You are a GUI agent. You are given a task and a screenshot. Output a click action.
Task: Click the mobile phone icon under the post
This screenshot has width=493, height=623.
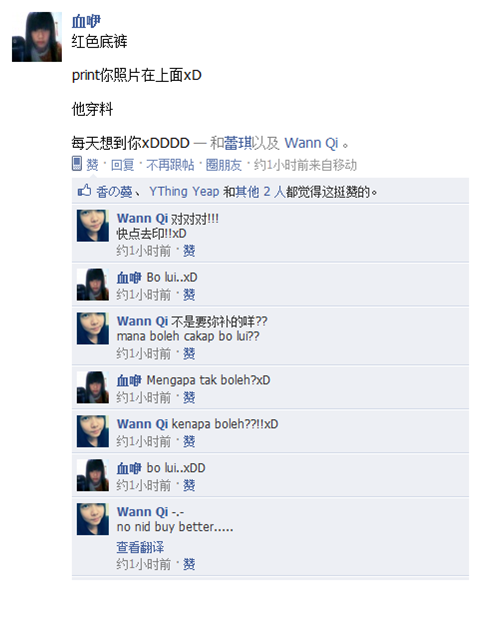[77, 164]
